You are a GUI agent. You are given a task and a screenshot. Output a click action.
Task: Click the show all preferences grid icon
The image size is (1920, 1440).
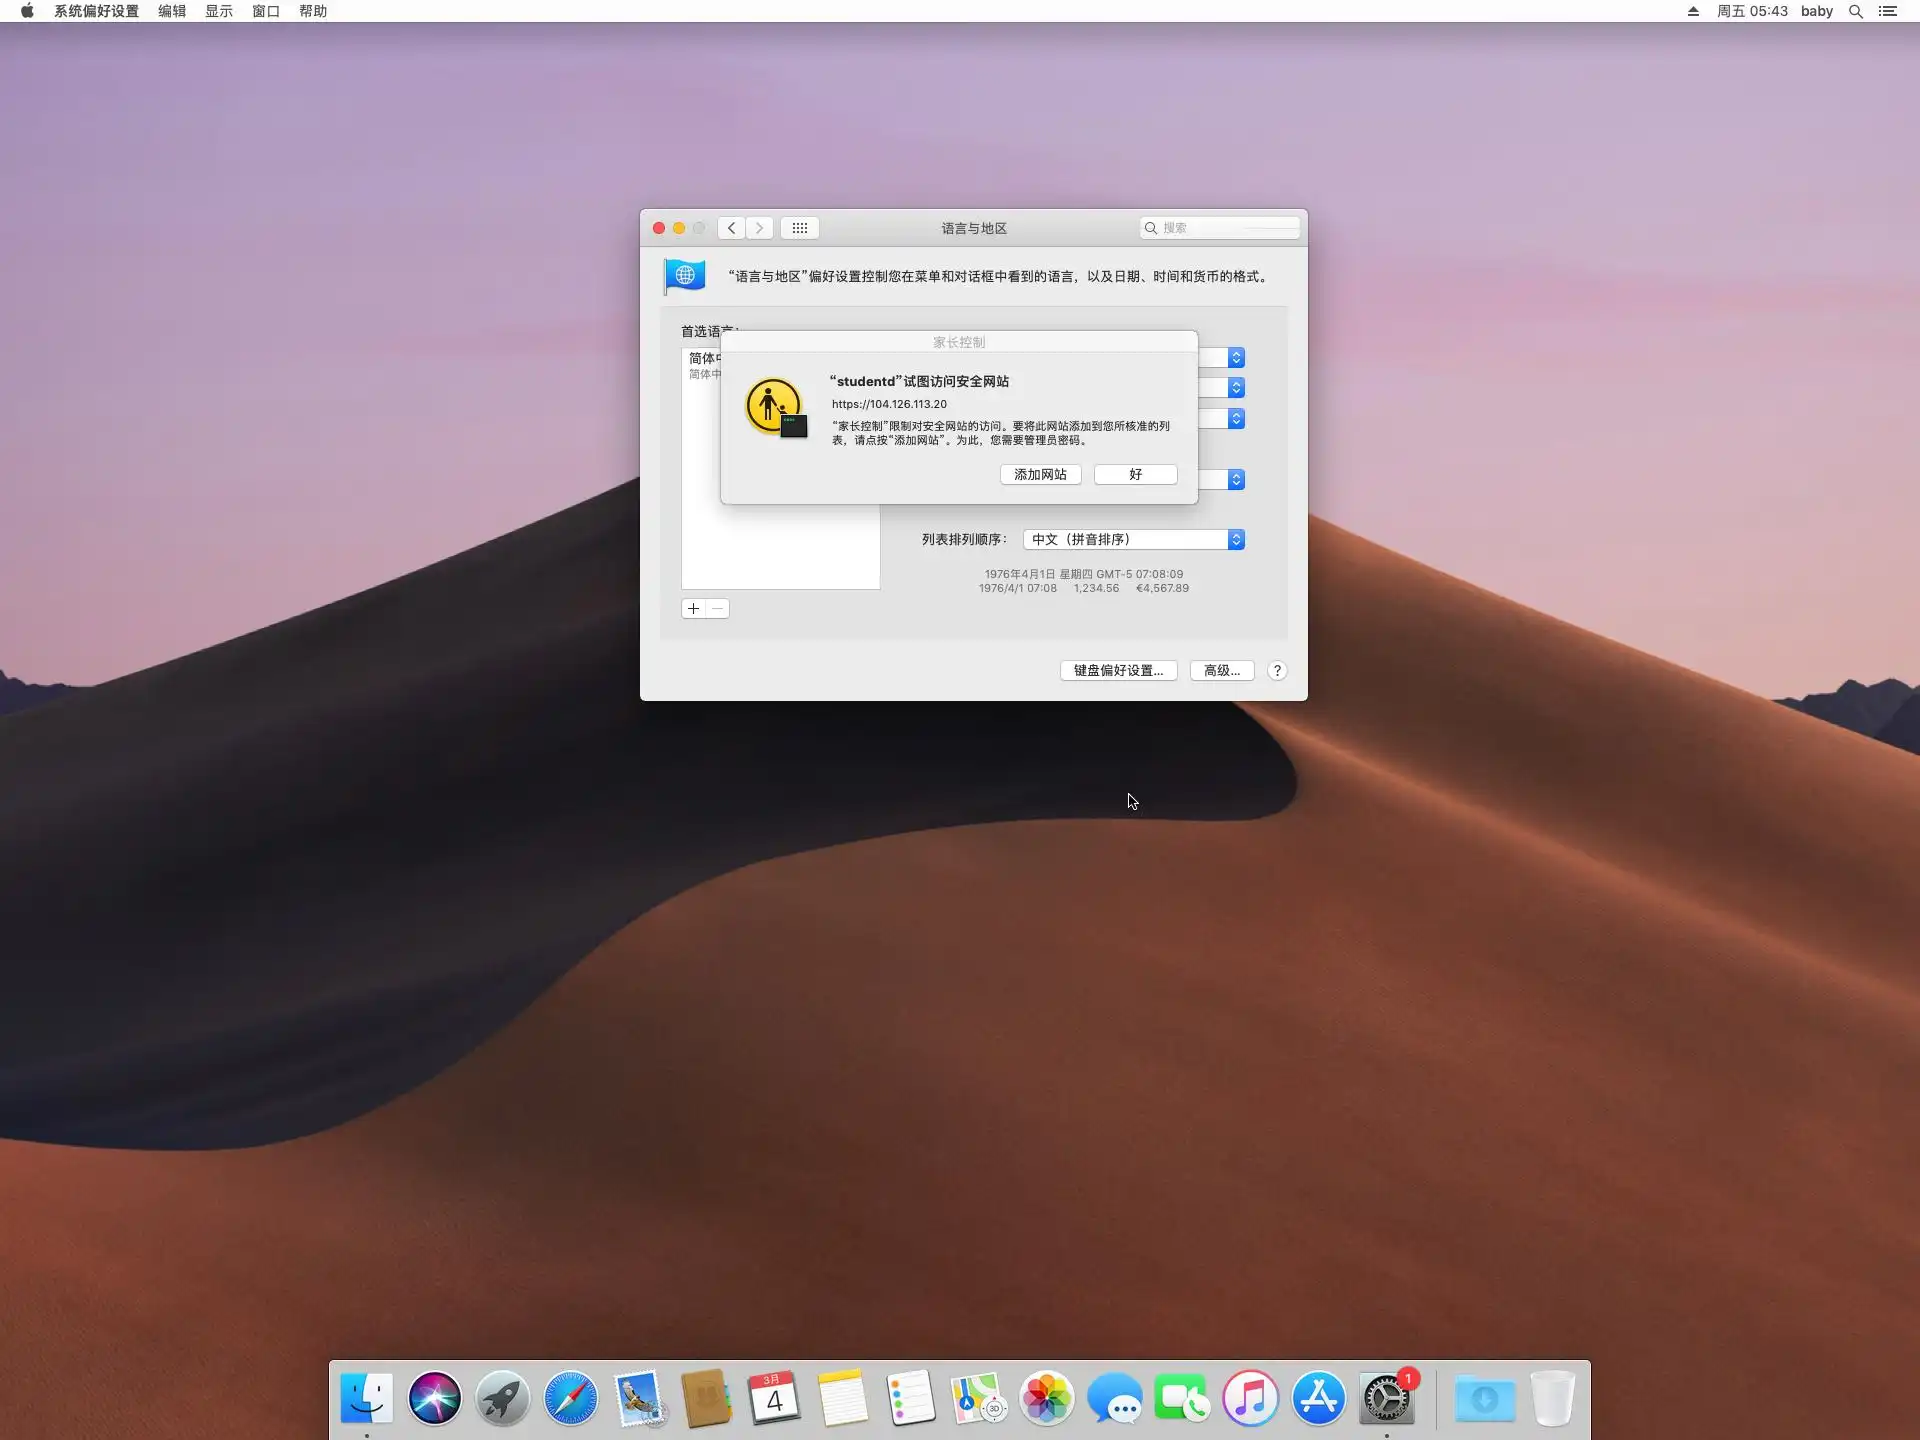click(799, 228)
